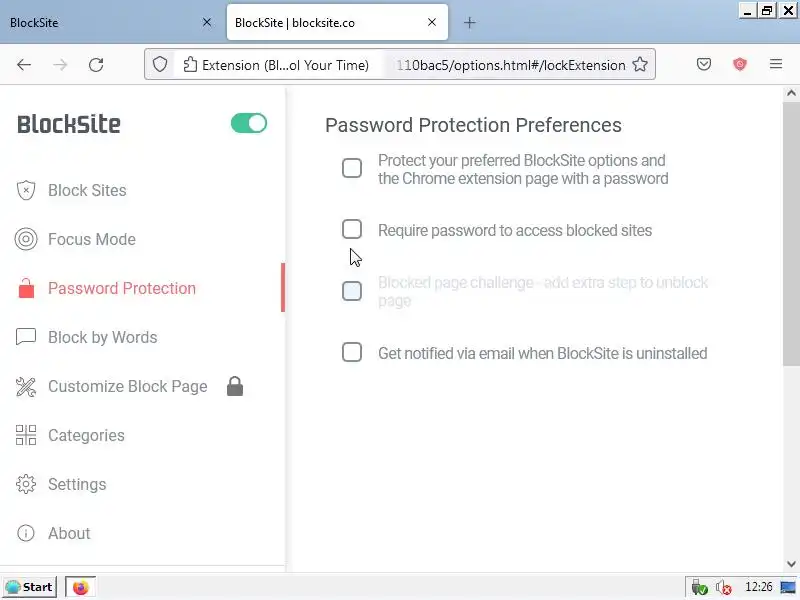Reload the current page

(96, 65)
